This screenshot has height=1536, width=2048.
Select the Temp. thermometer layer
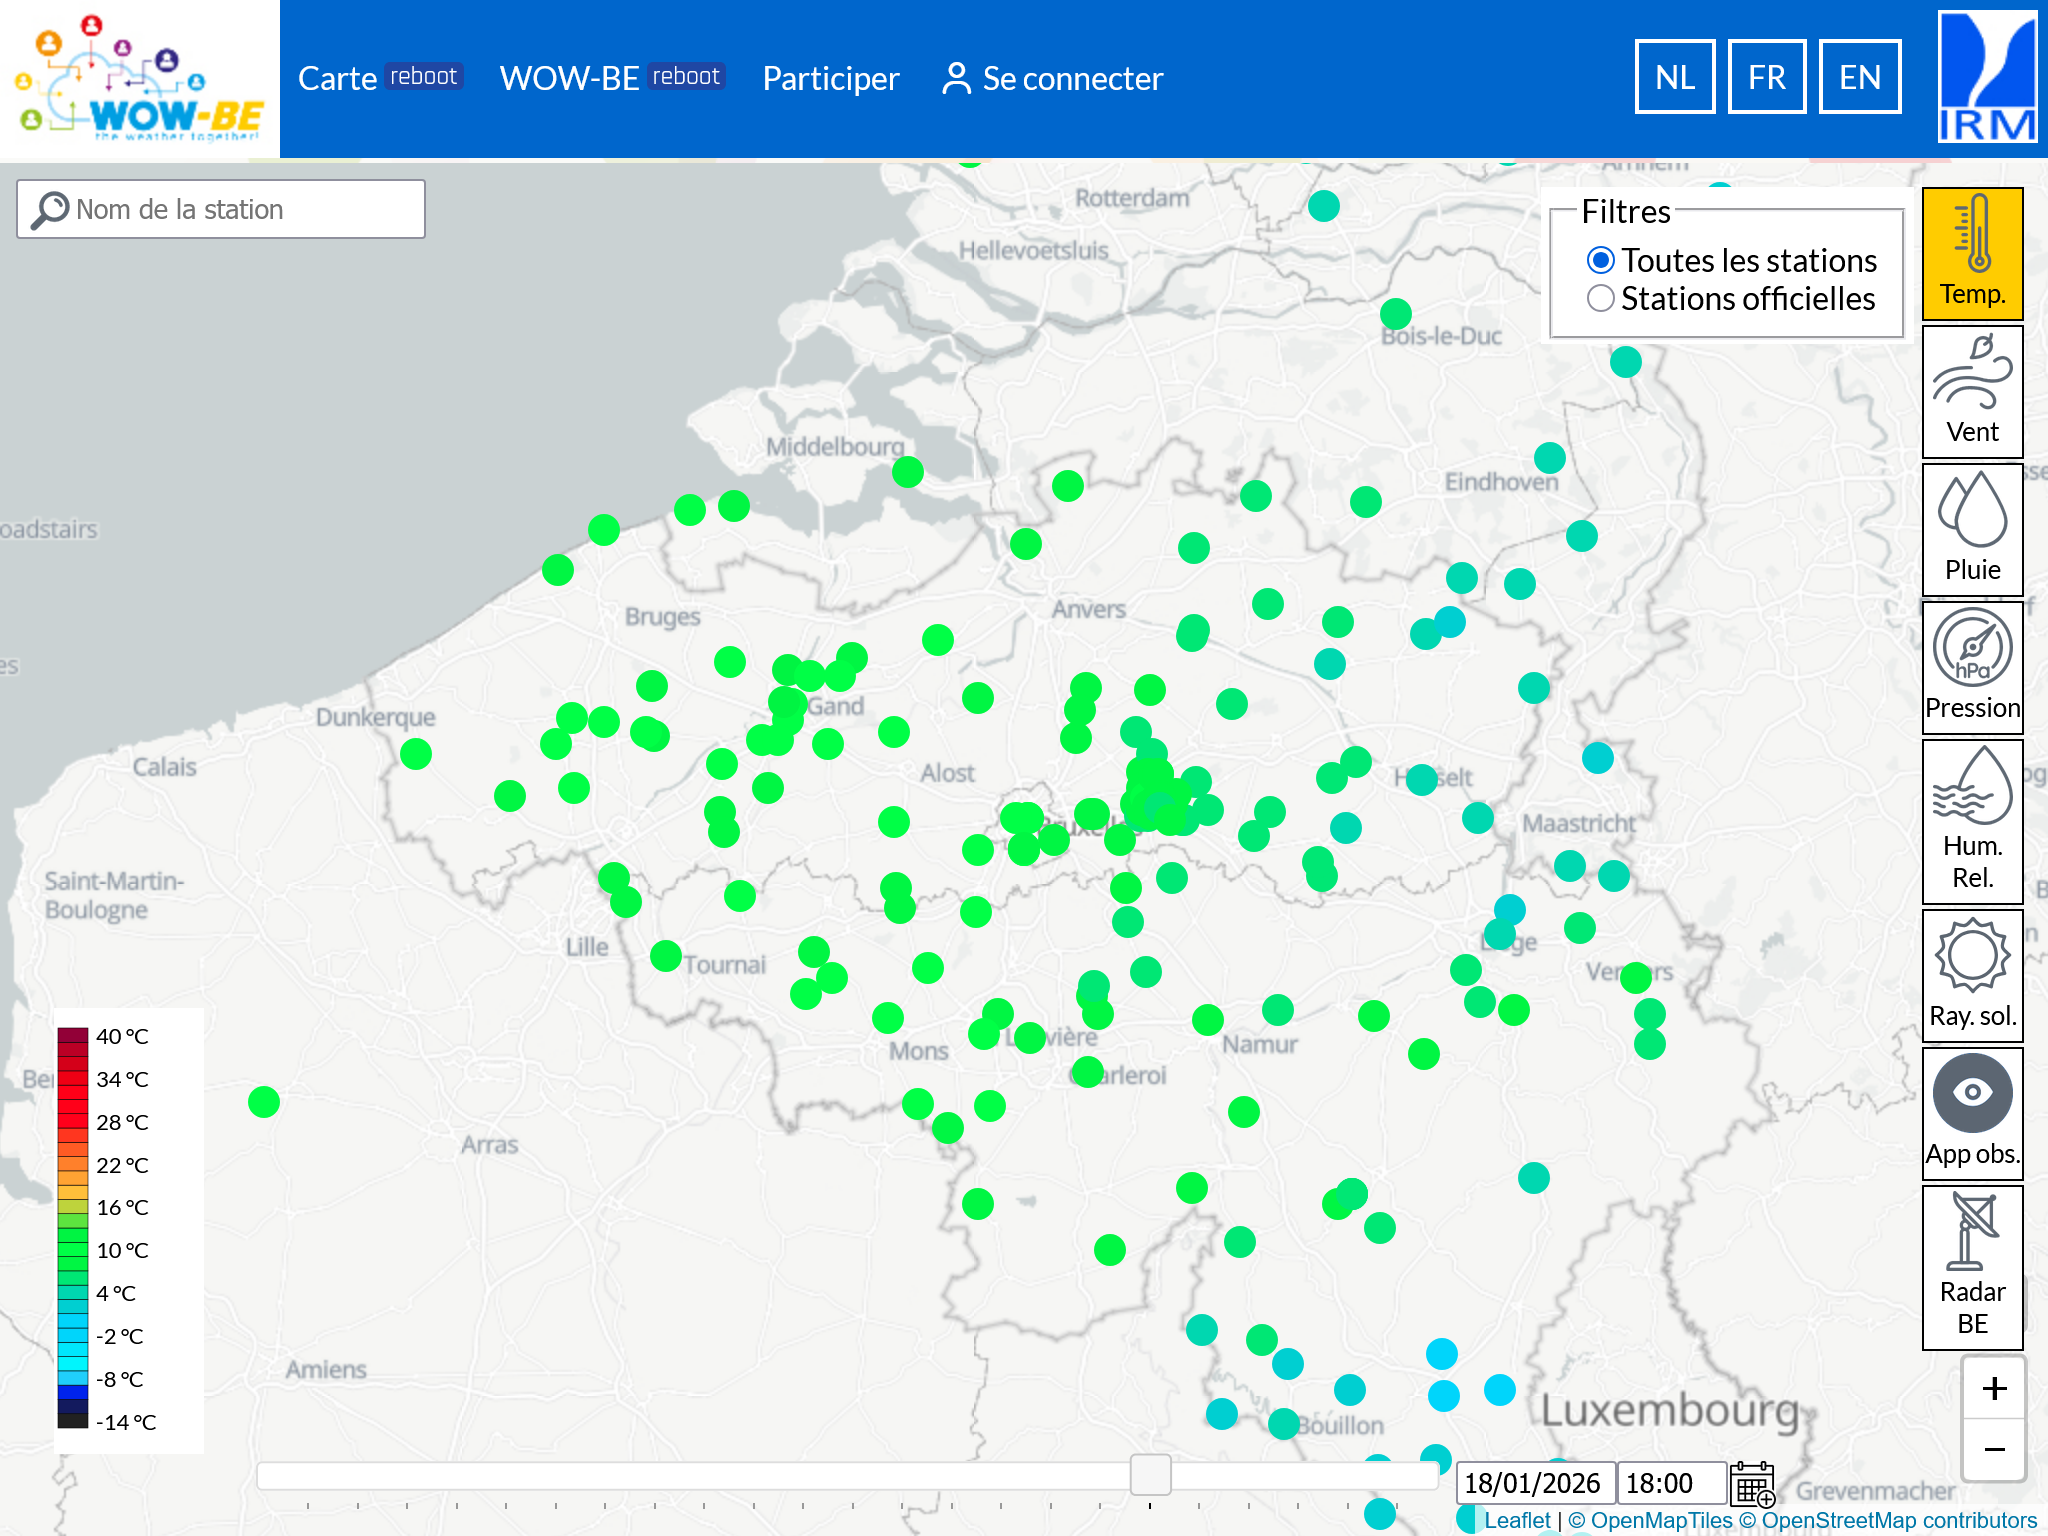click(x=1972, y=253)
